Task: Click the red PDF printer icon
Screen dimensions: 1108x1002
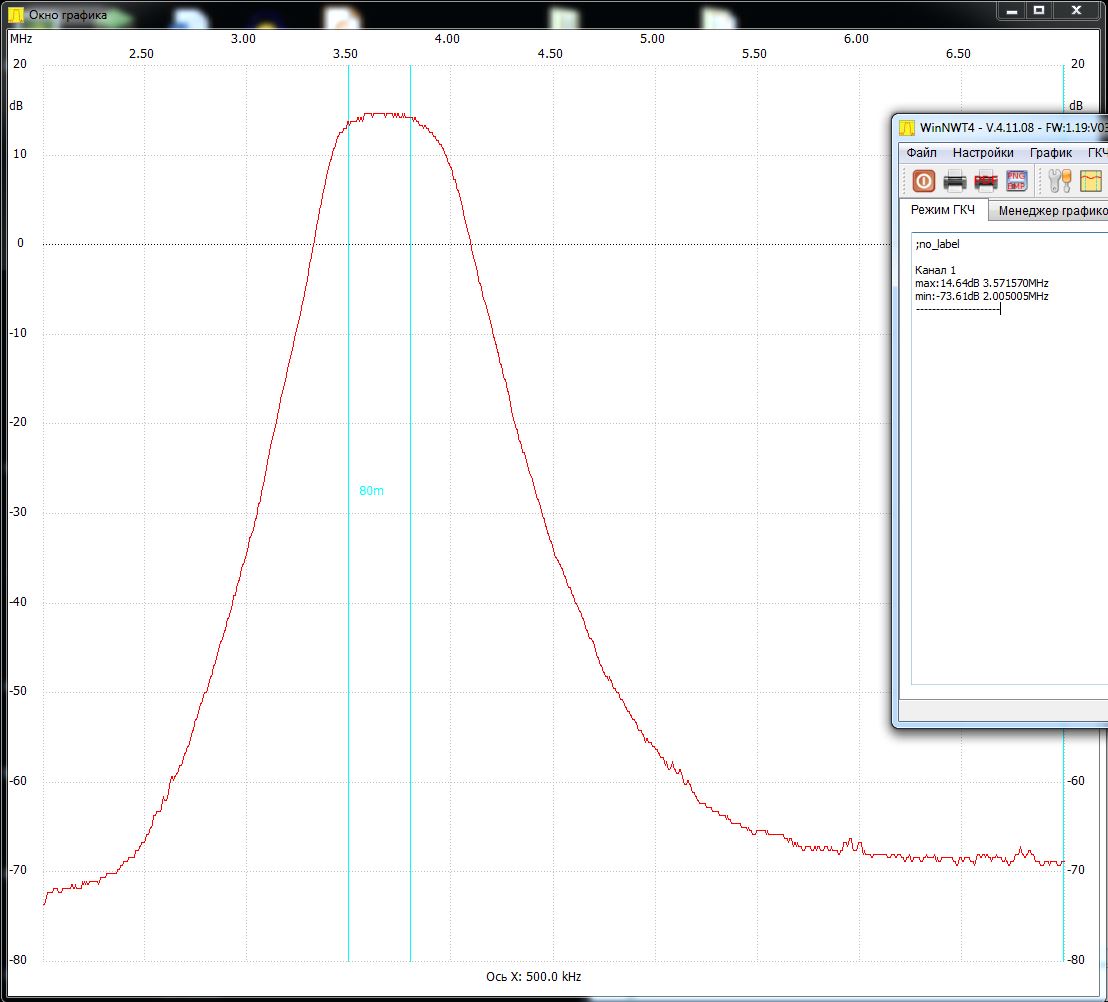Action: 986,182
